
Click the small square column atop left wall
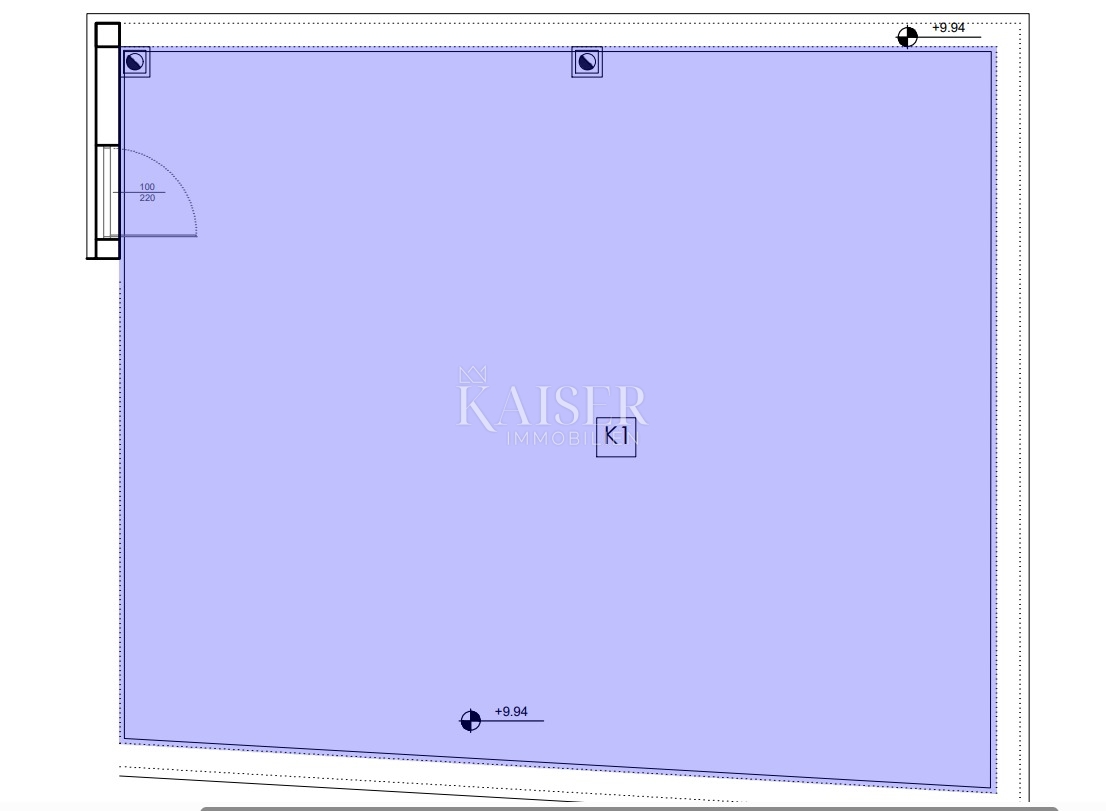pos(107,35)
